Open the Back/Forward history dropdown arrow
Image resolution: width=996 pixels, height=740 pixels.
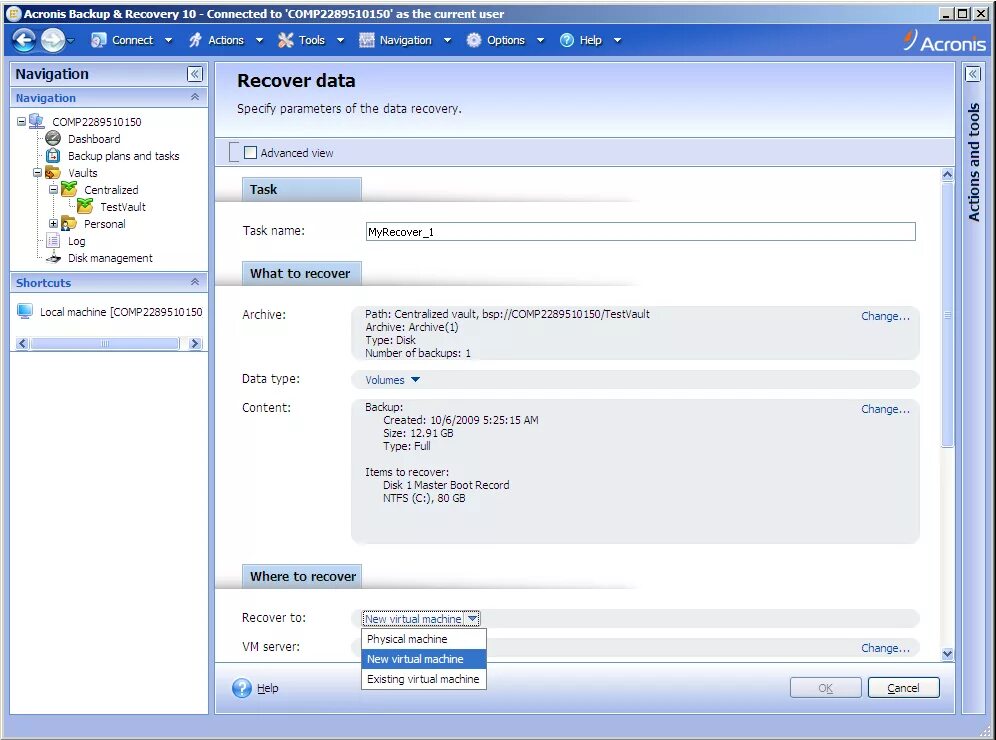[x=70, y=40]
